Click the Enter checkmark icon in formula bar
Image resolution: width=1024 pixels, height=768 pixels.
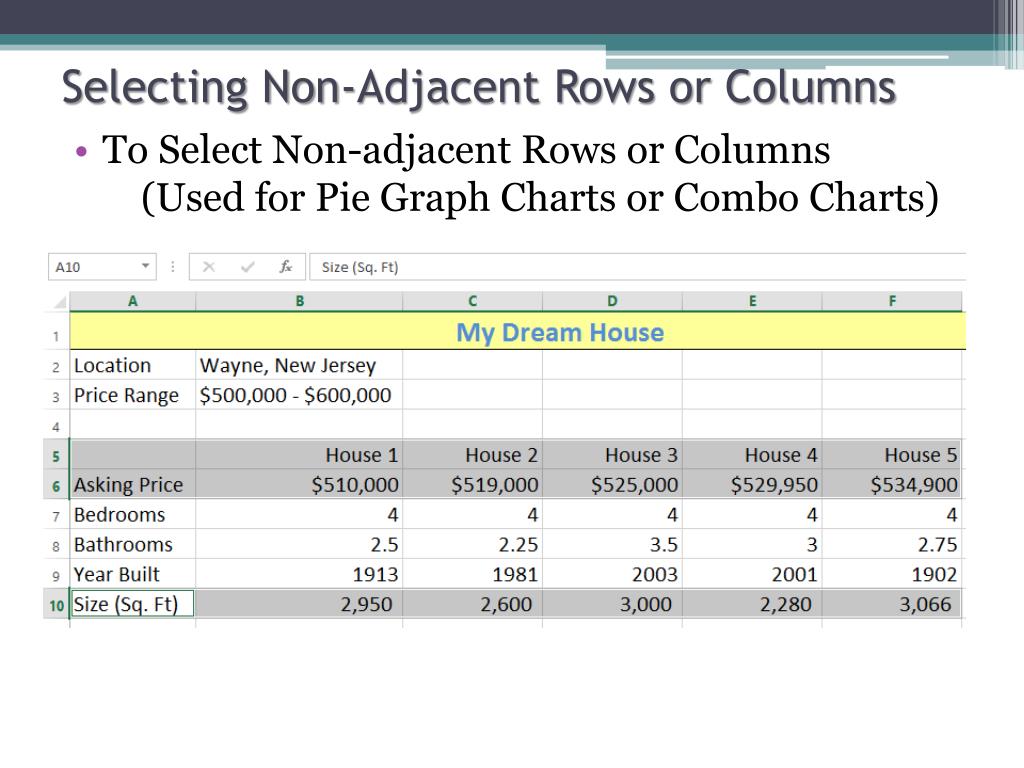(247, 267)
